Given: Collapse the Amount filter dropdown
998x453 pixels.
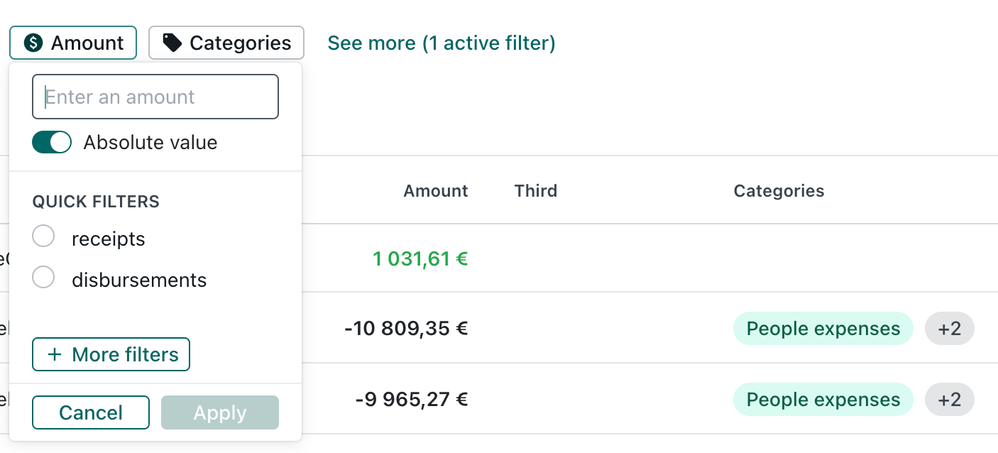Looking at the screenshot, I should [x=73, y=43].
